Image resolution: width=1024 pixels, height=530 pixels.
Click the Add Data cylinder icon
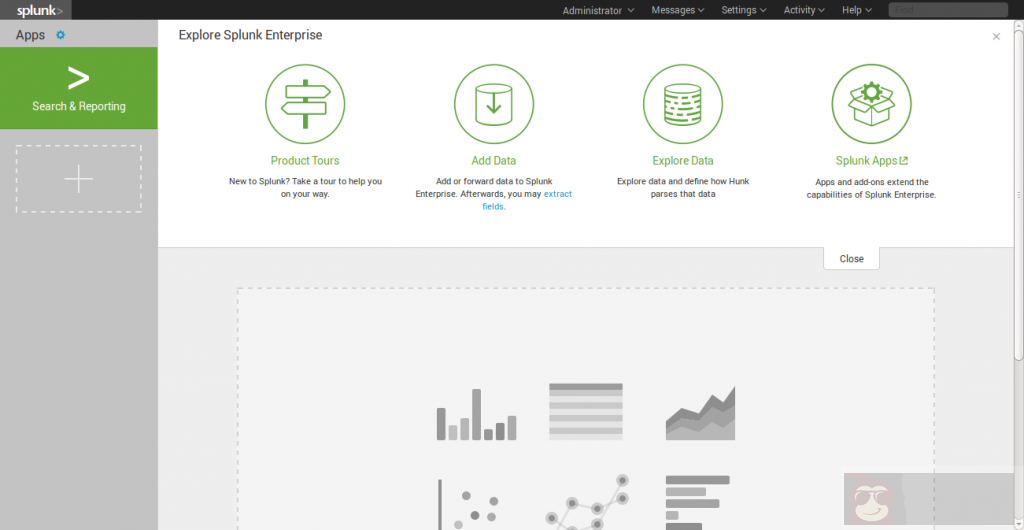pos(494,104)
